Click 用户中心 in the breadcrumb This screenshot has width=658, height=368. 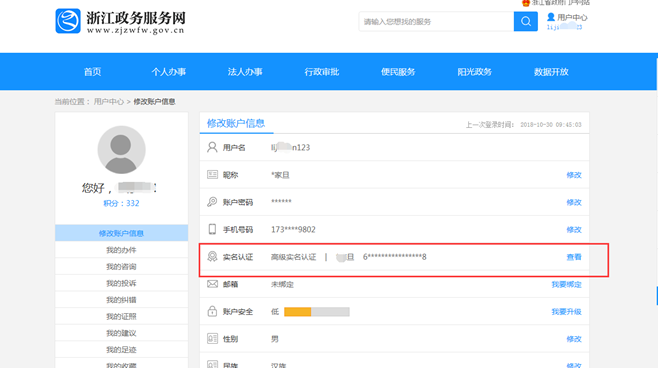click(109, 102)
